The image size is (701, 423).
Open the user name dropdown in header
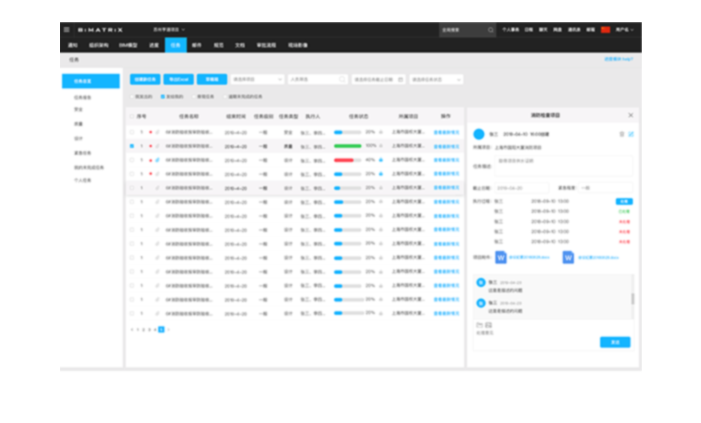click(x=625, y=30)
